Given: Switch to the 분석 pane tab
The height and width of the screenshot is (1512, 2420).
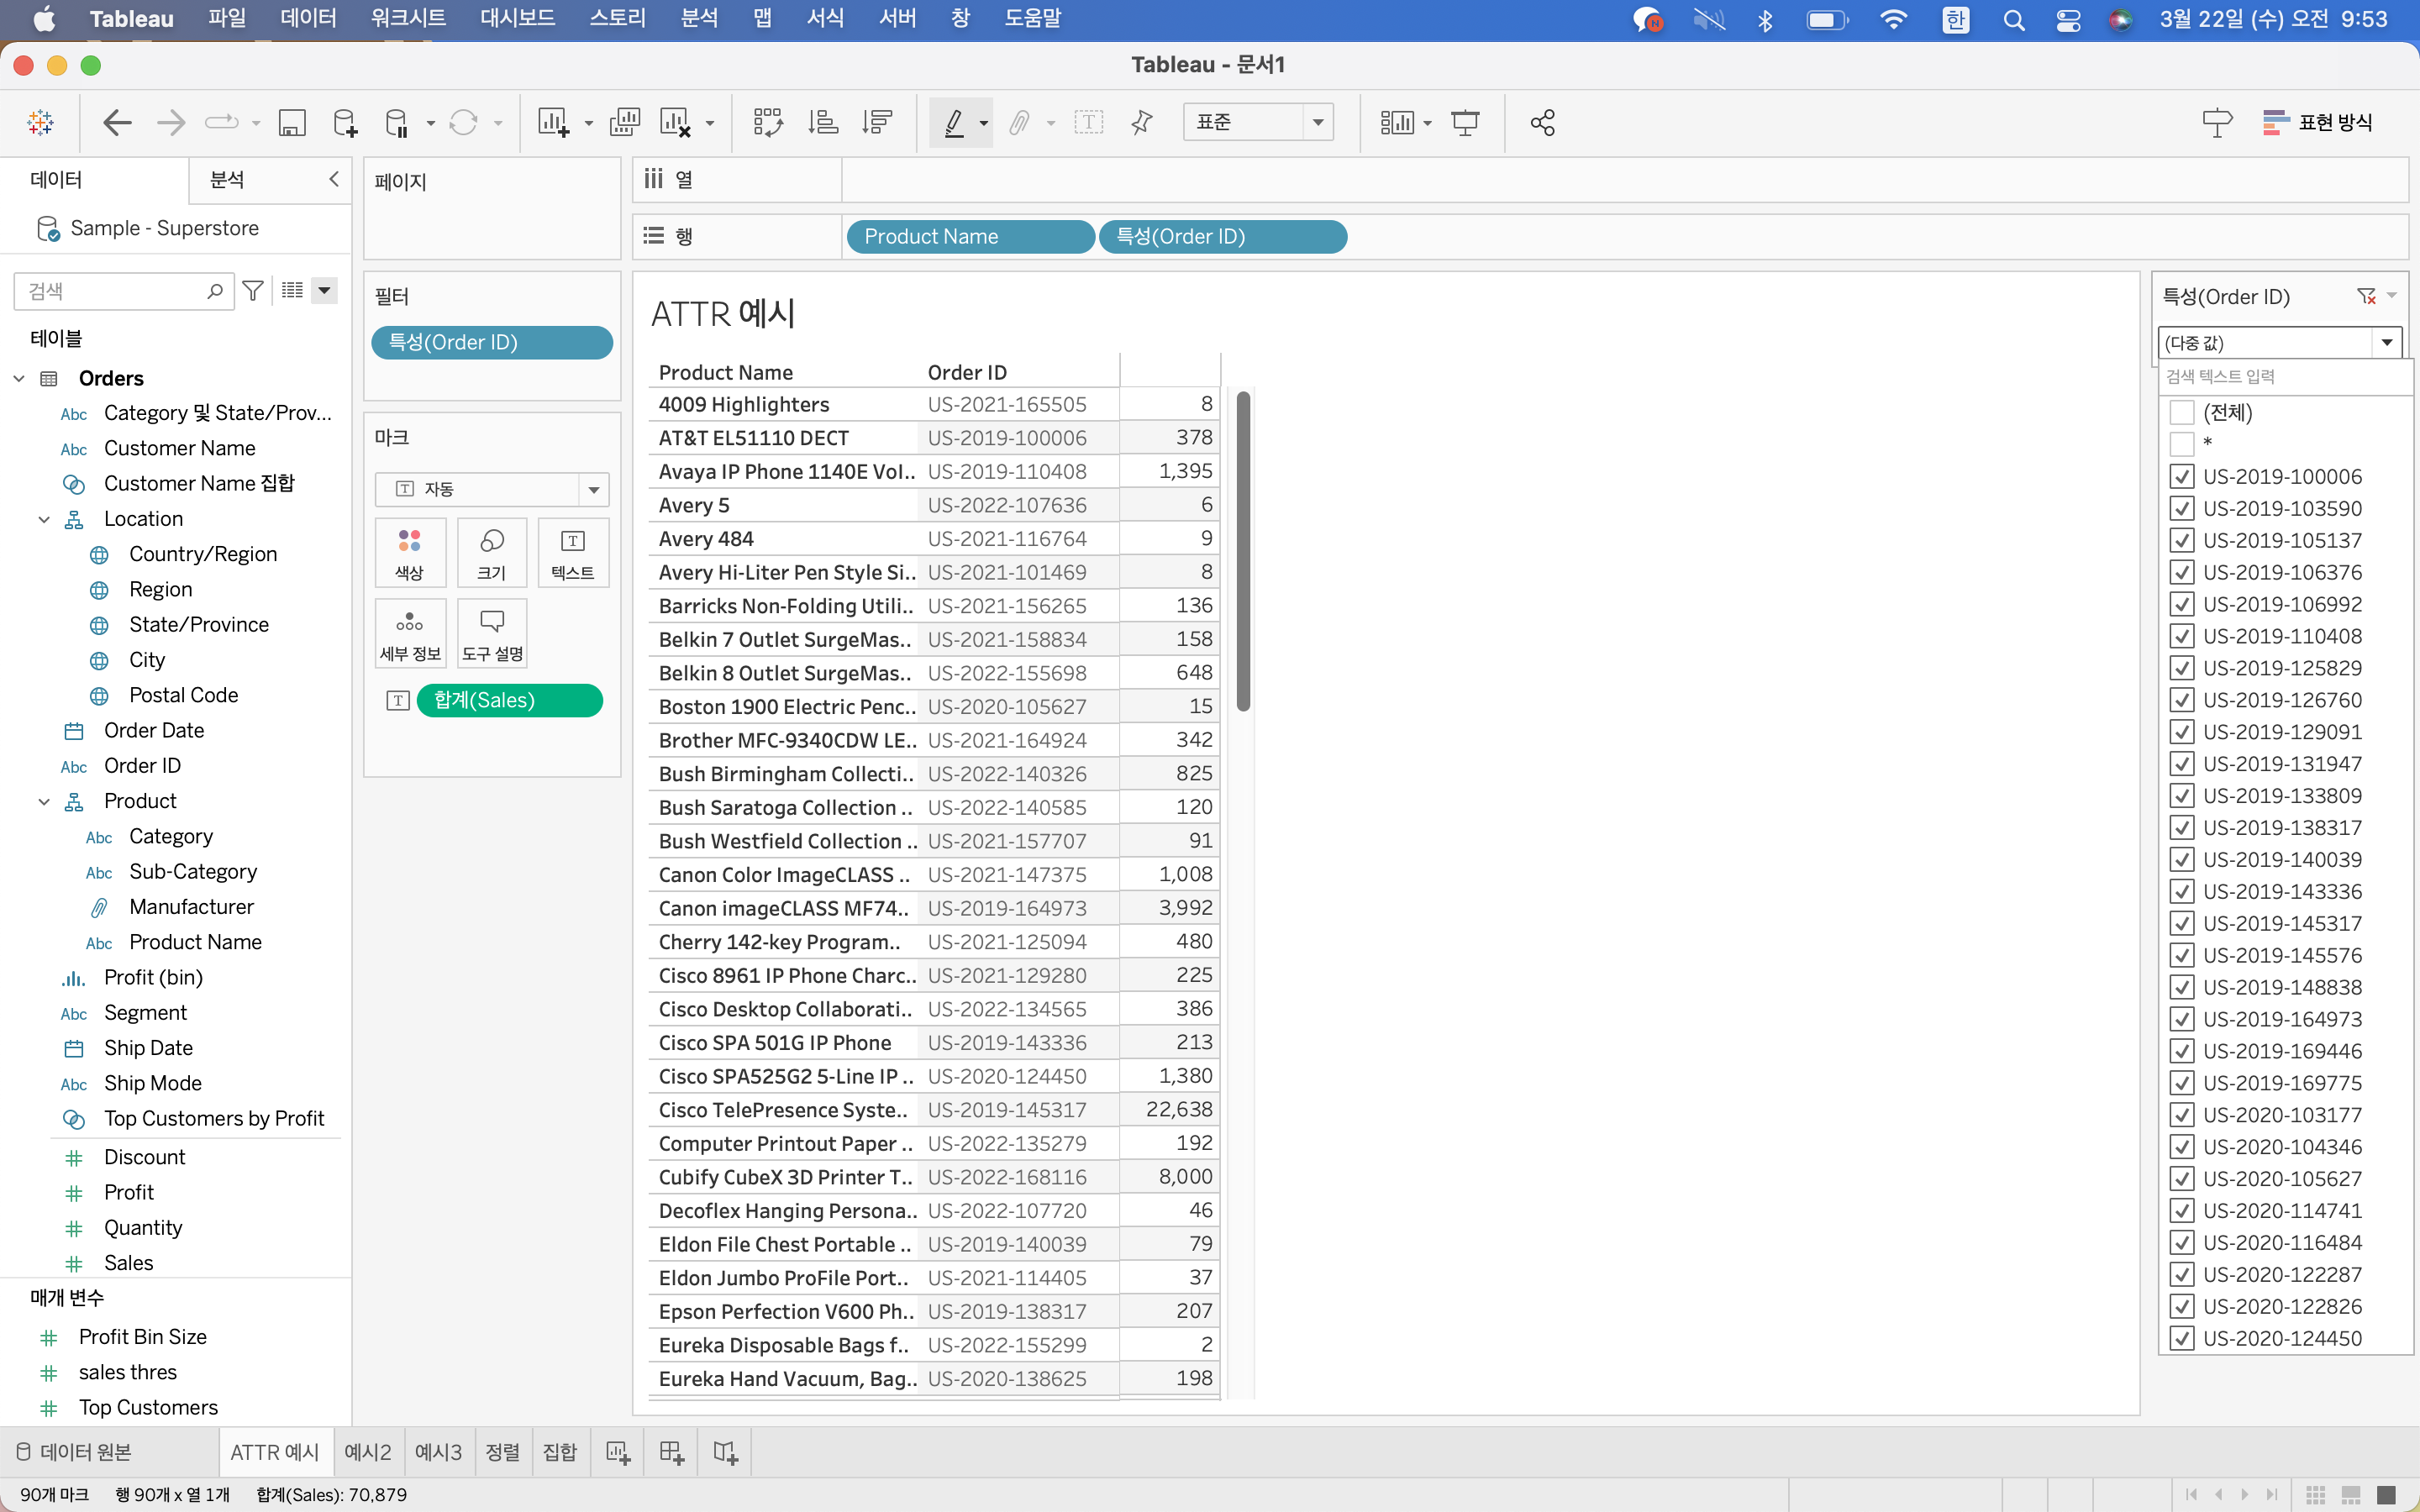Looking at the screenshot, I should [x=227, y=179].
